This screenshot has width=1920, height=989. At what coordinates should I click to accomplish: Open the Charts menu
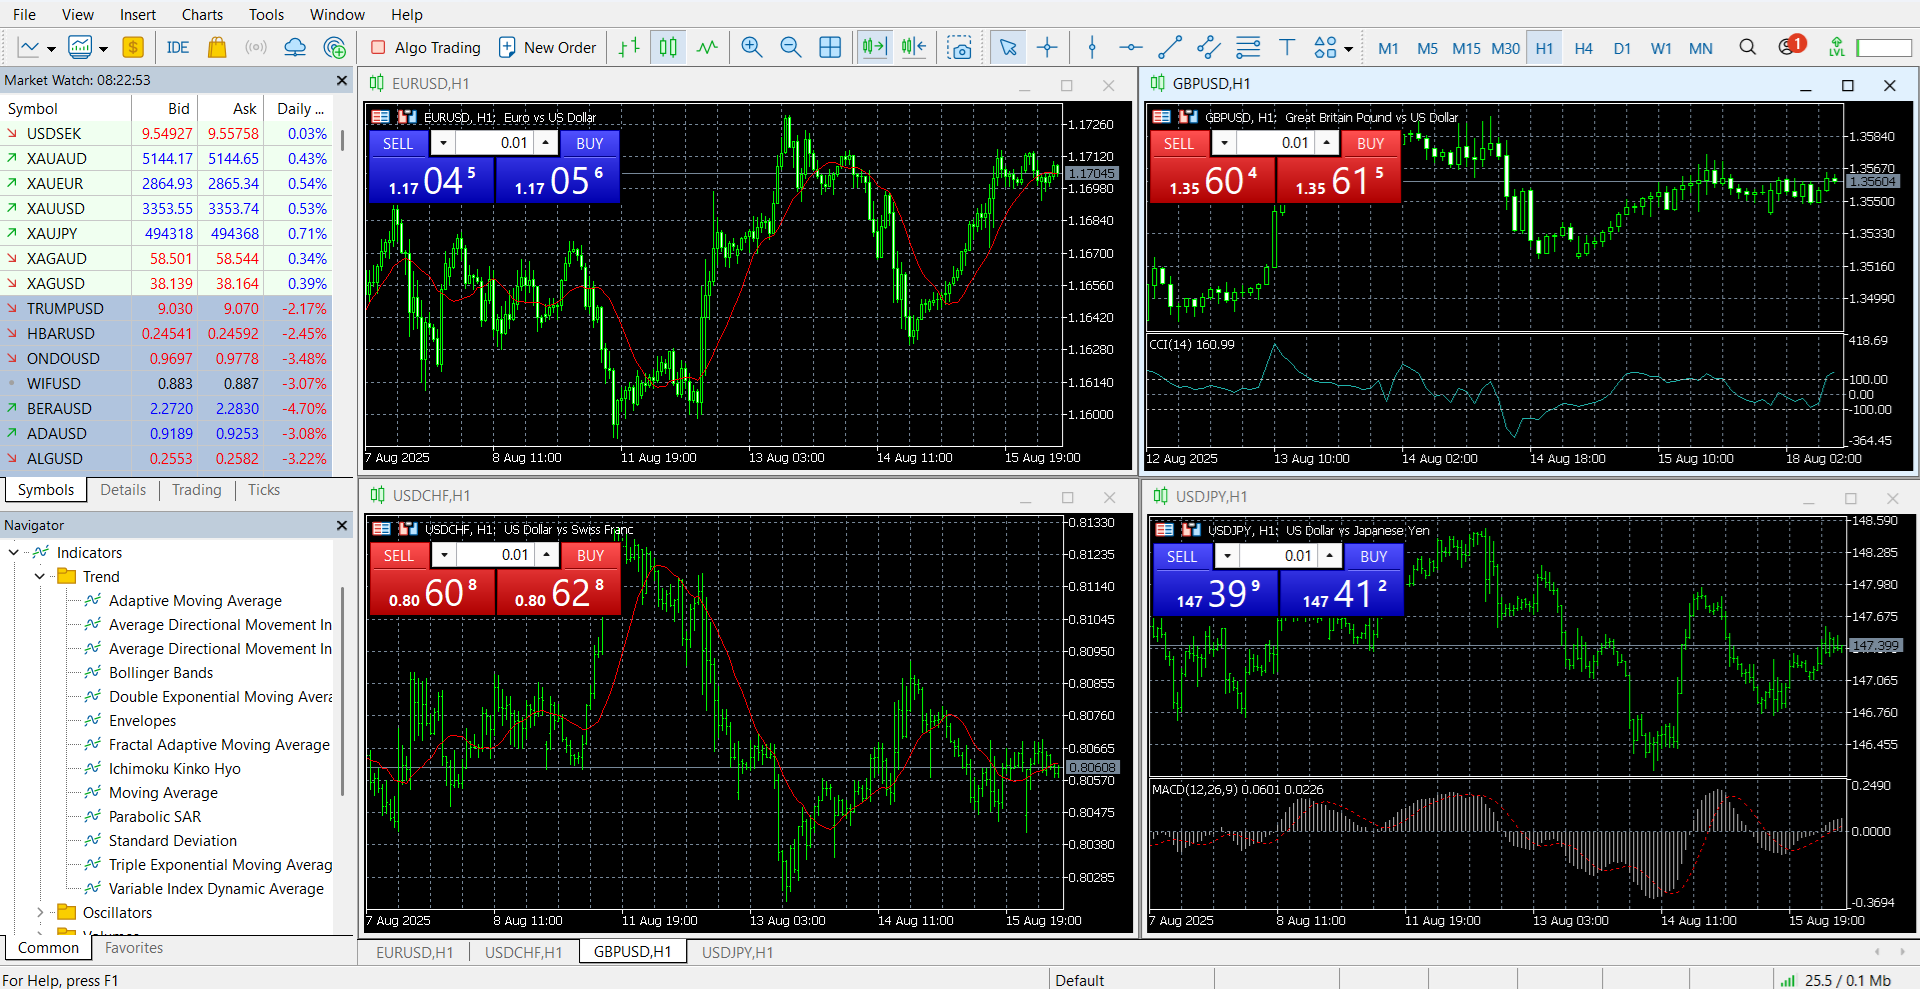click(202, 14)
